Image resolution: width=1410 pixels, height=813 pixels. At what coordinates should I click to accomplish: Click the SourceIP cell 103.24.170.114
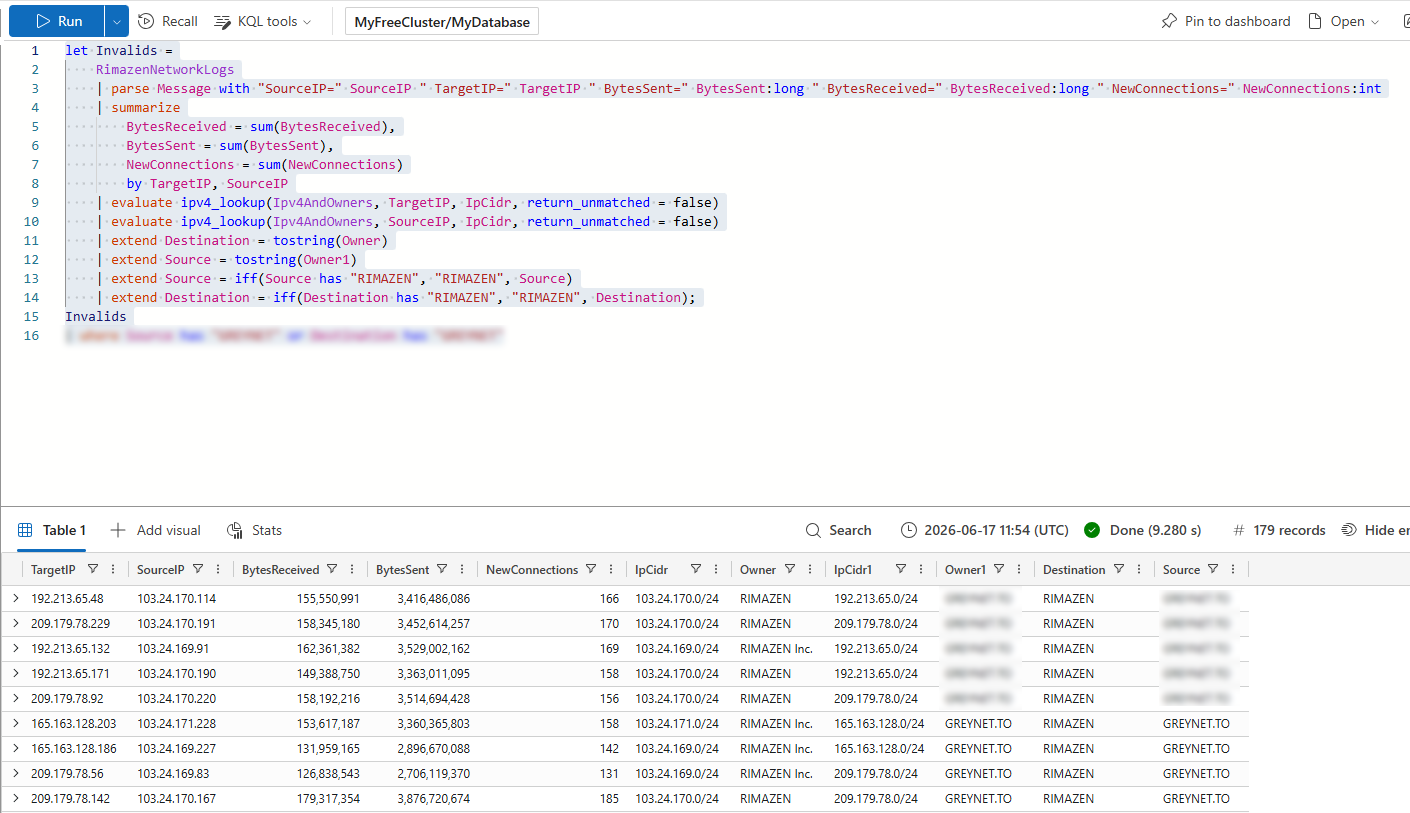click(x=176, y=598)
